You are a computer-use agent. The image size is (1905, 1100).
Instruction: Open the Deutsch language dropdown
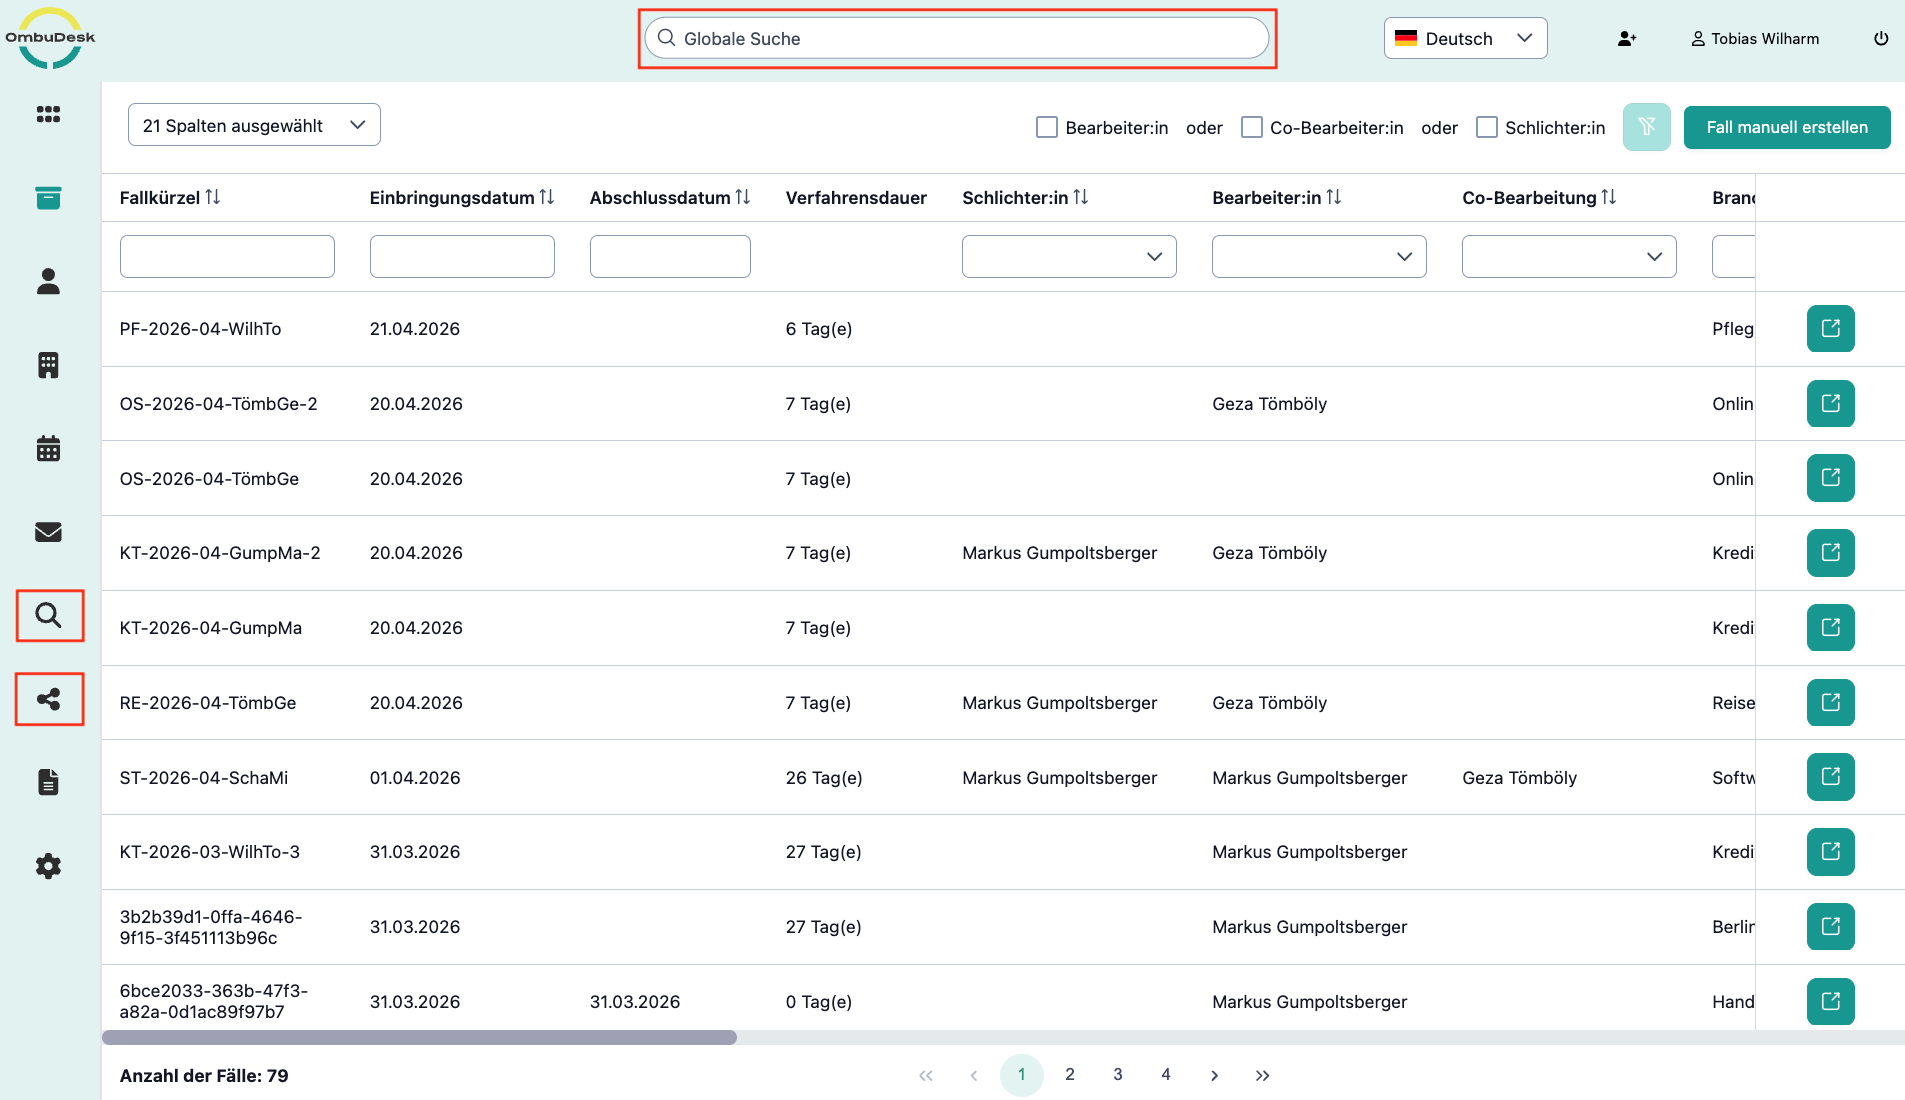point(1465,38)
